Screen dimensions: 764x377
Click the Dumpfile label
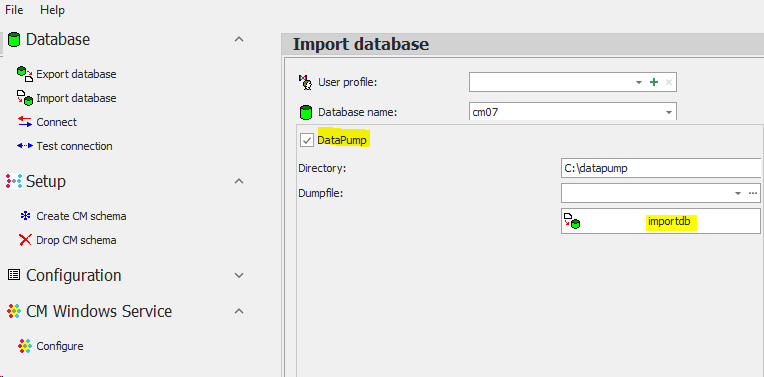(x=322, y=193)
